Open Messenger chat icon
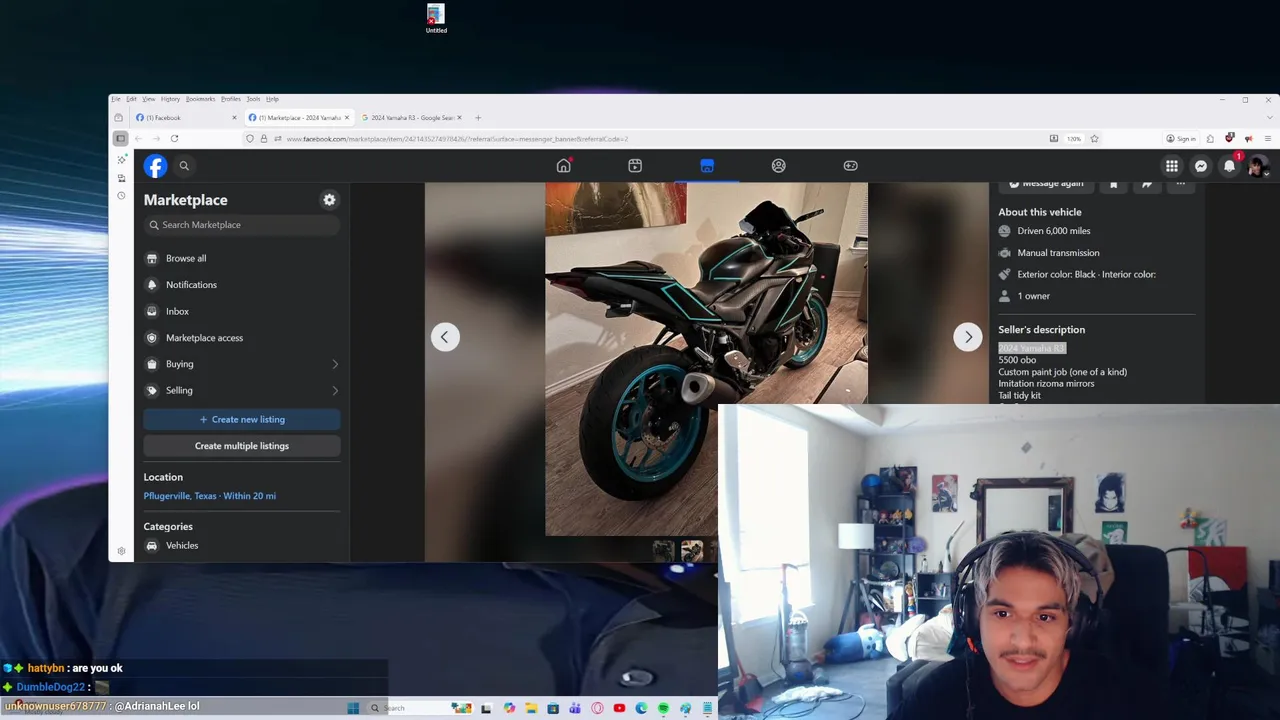This screenshot has width=1280, height=720. tap(1201, 166)
